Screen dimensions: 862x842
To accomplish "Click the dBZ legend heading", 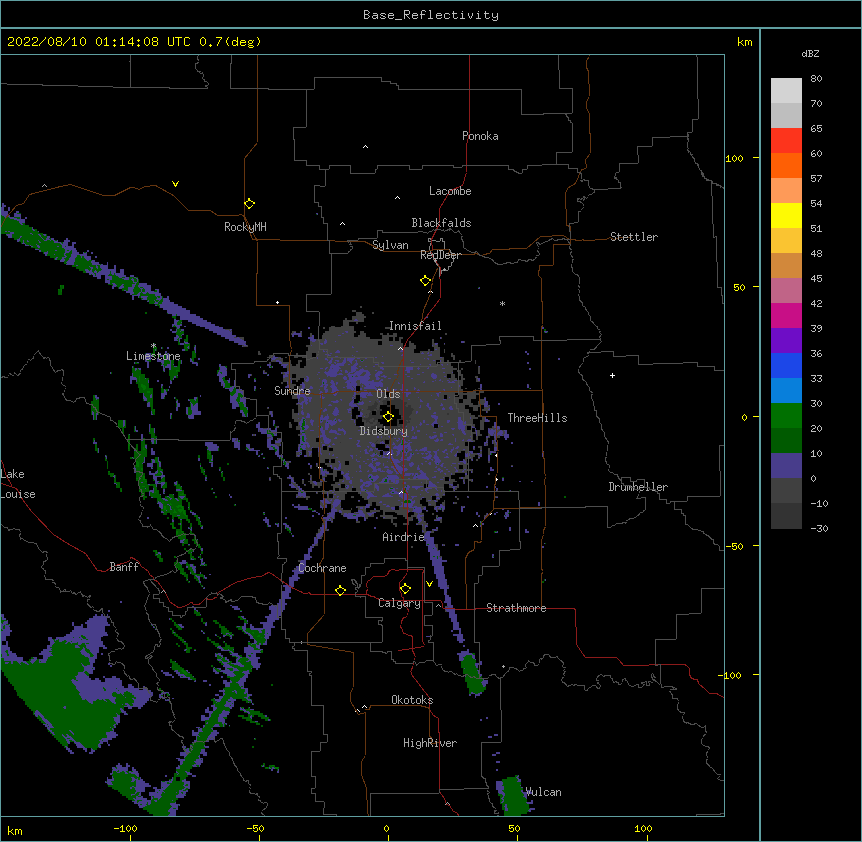I will click(x=810, y=54).
